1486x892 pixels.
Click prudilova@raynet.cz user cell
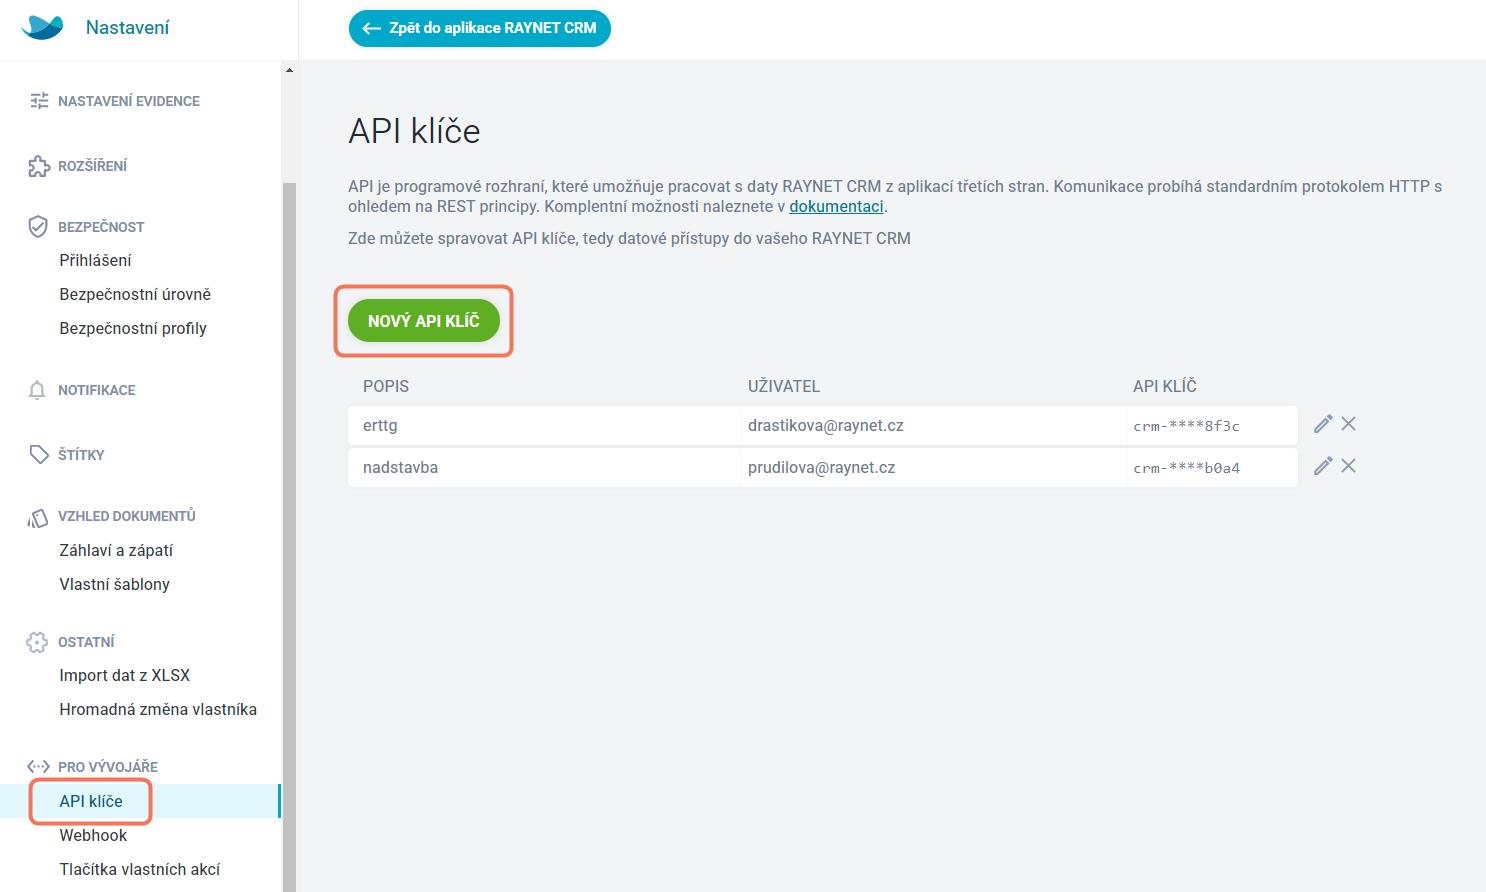[933, 468]
